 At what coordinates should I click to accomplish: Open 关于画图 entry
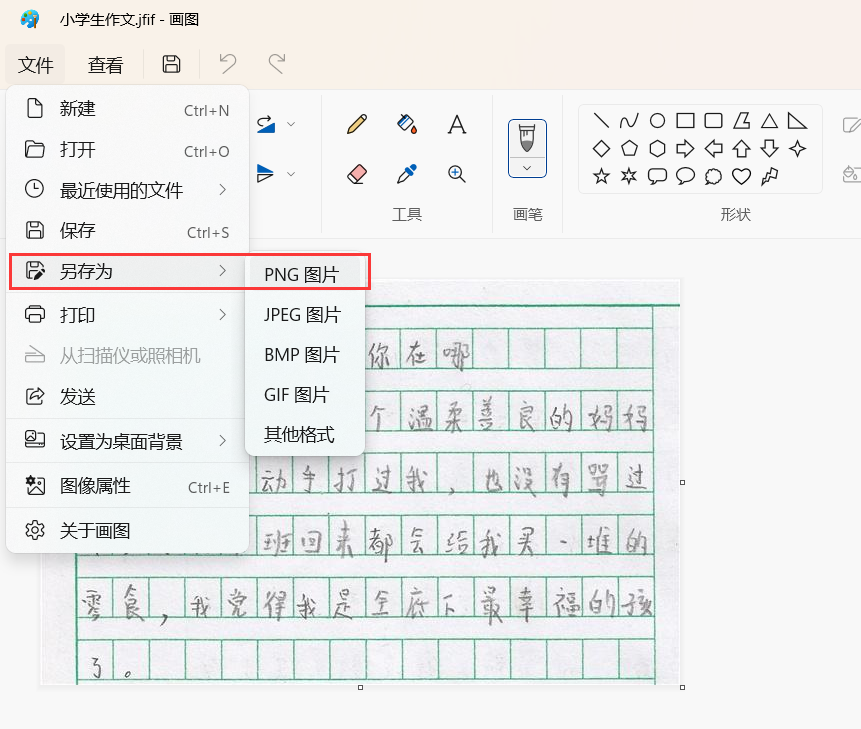(x=127, y=531)
